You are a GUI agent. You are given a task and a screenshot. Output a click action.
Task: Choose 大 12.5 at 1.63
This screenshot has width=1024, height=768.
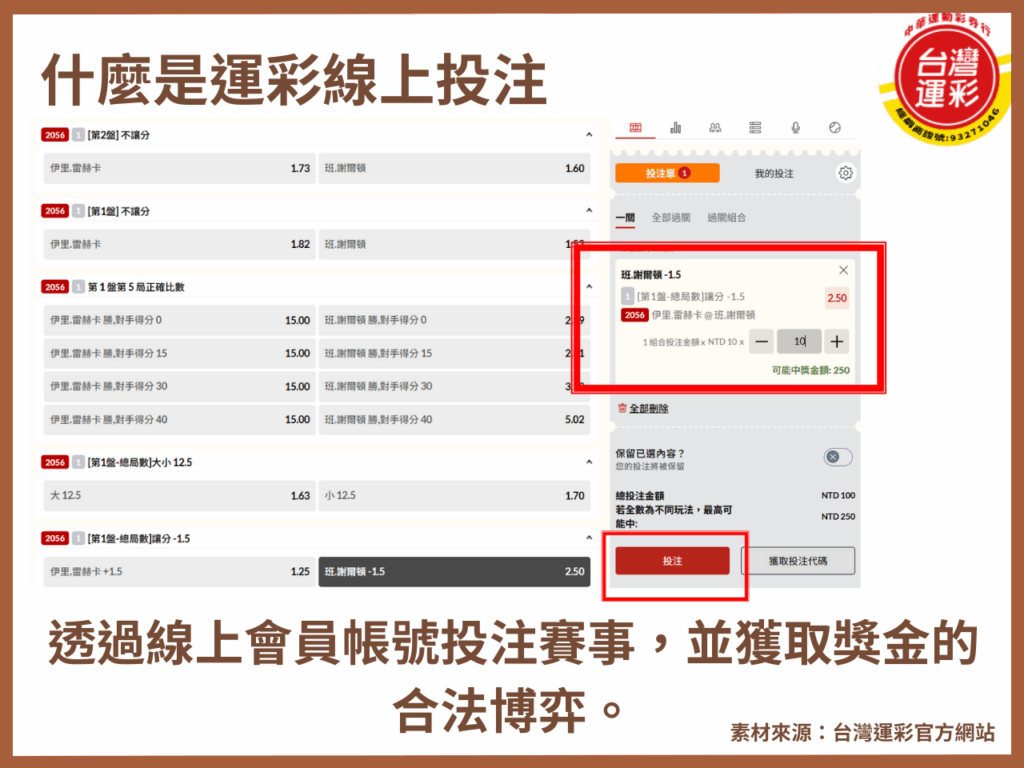pyautogui.click(x=180, y=496)
